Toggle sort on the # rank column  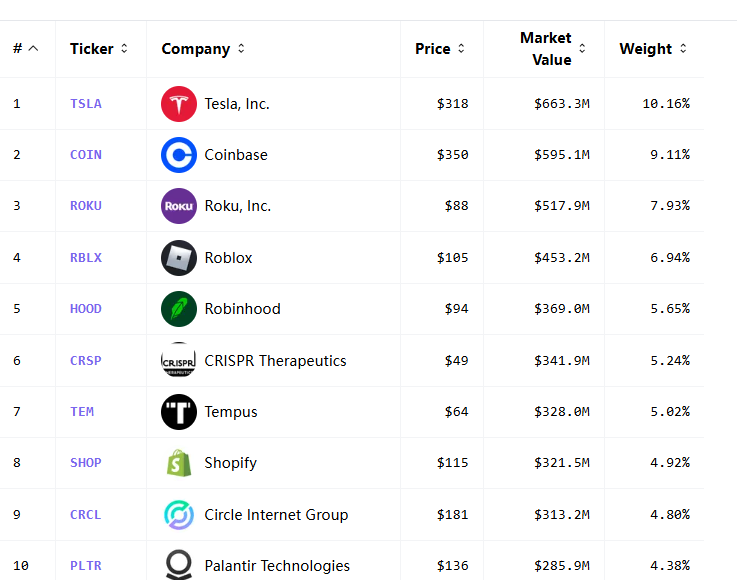[25, 49]
